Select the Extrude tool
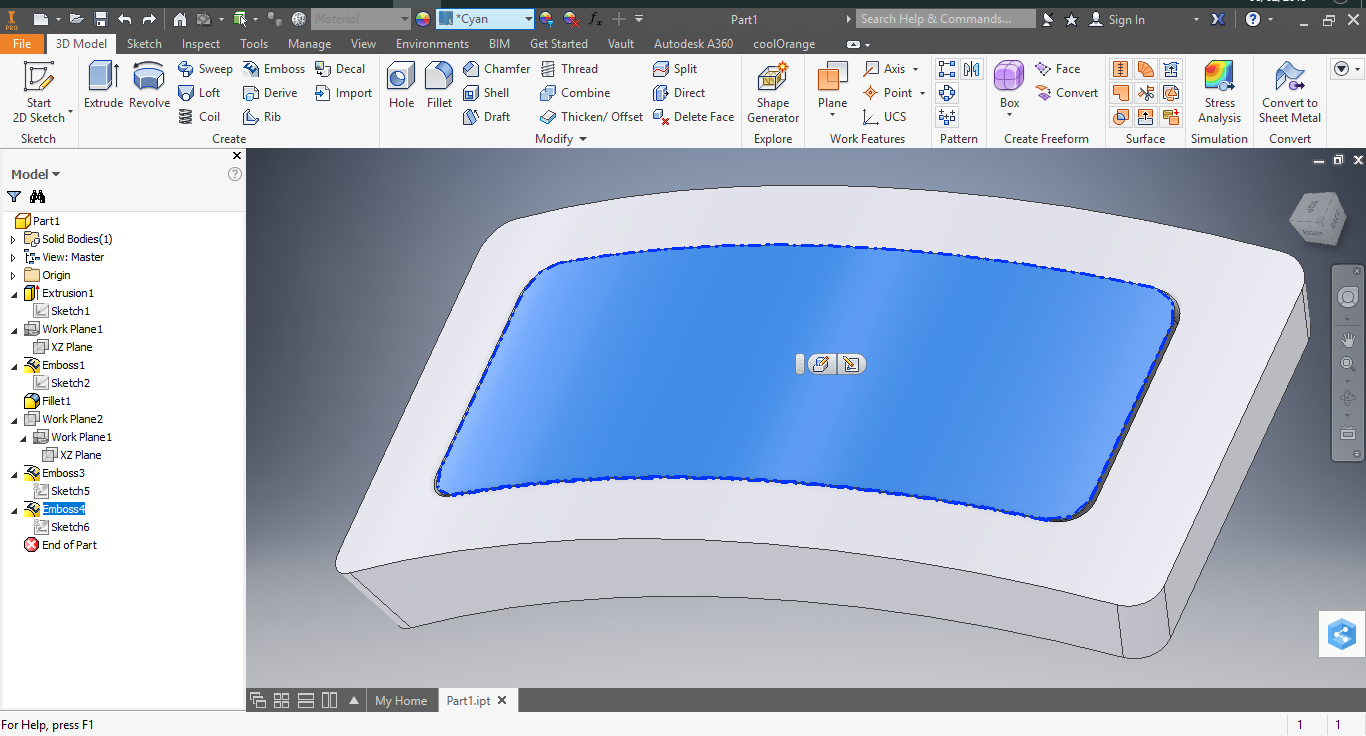 point(103,85)
